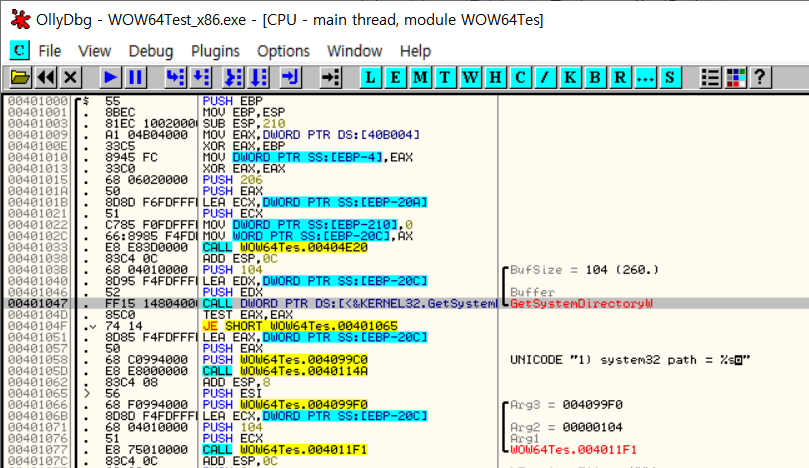Click PUSH WOW64Tes.004099C0 instruction
The image size is (809, 468).
click(285, 360)
